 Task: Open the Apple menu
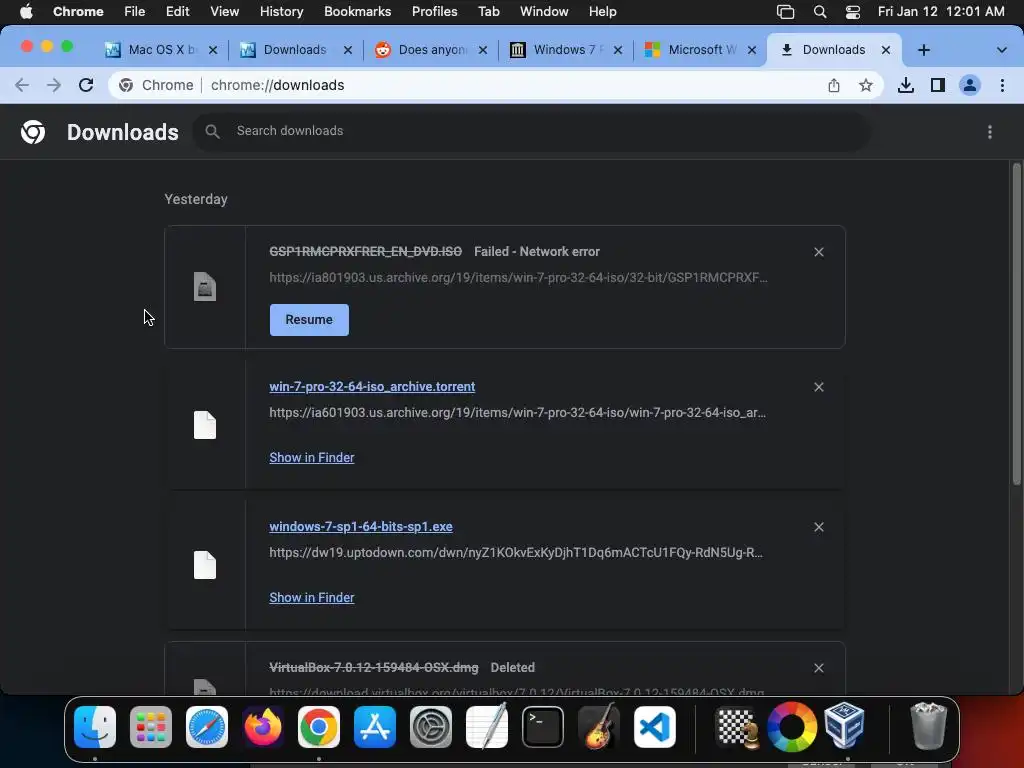click(x=26, y=12)
